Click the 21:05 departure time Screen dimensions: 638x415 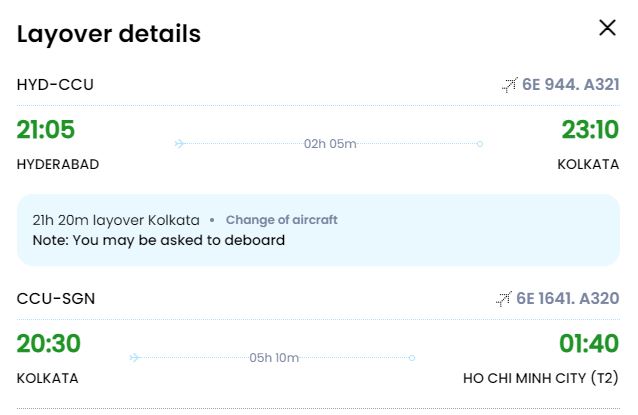[46, 129]
